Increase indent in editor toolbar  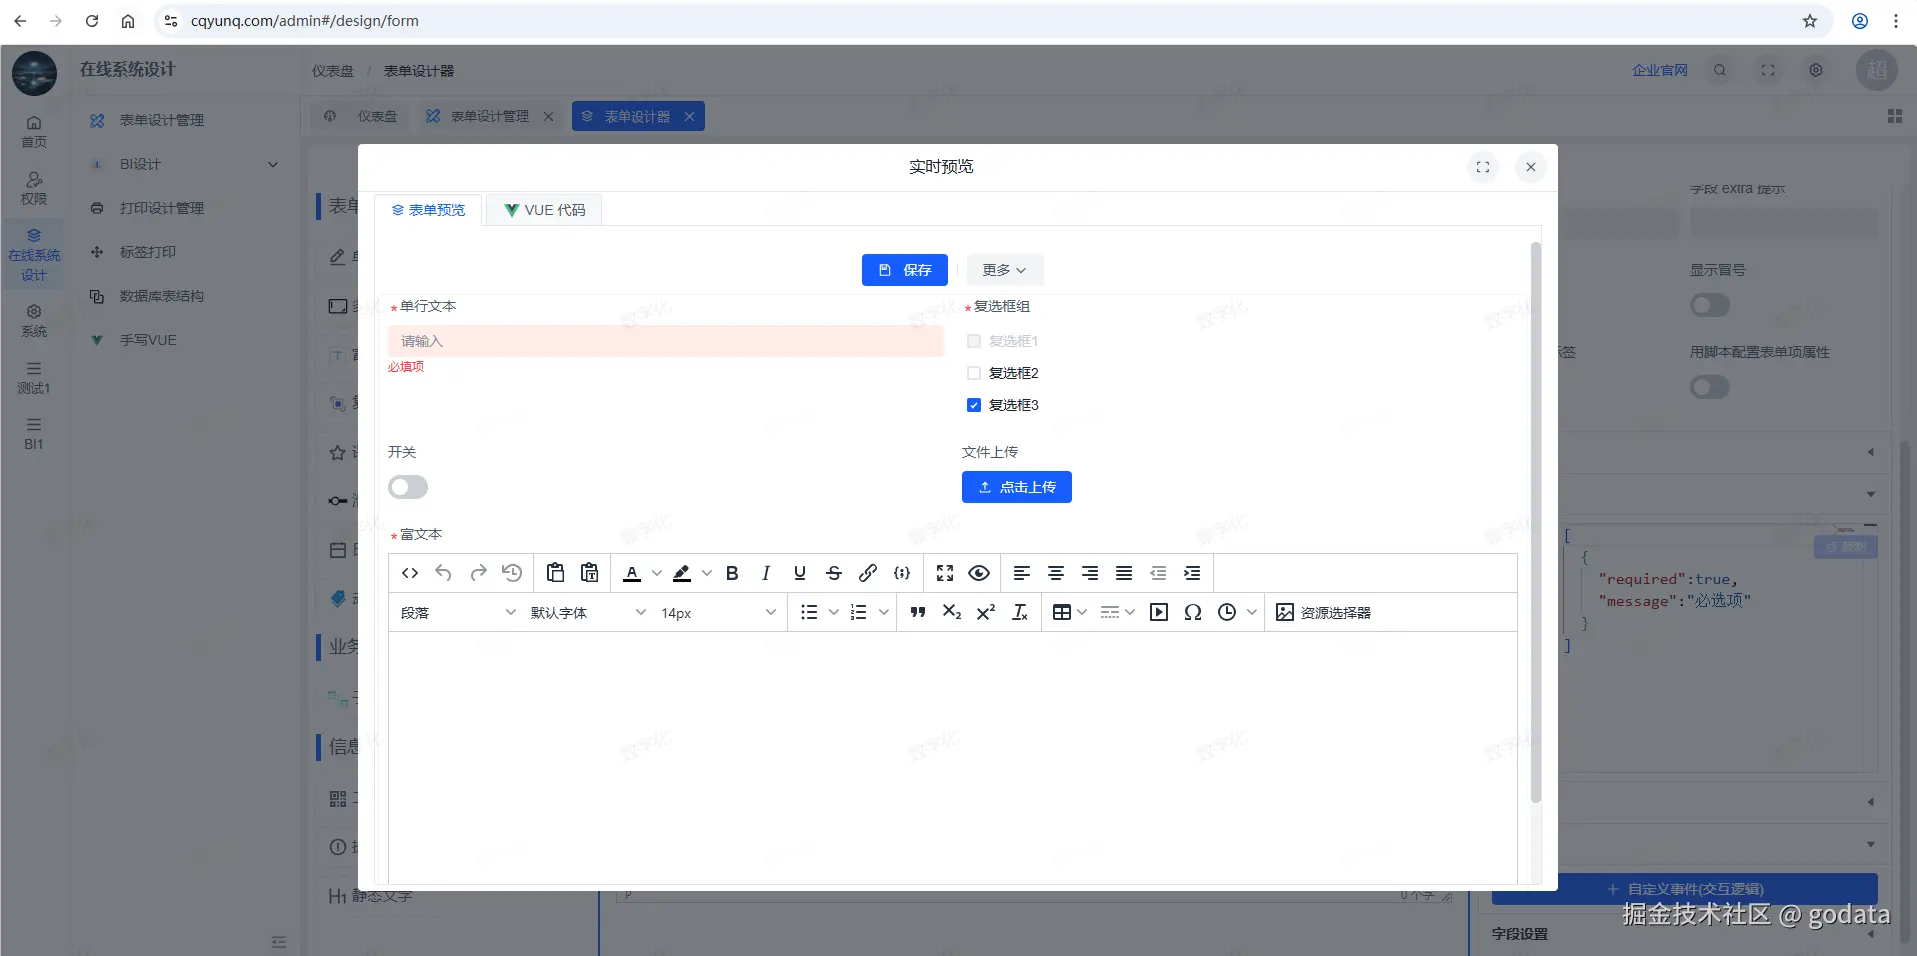[1192, 573]
